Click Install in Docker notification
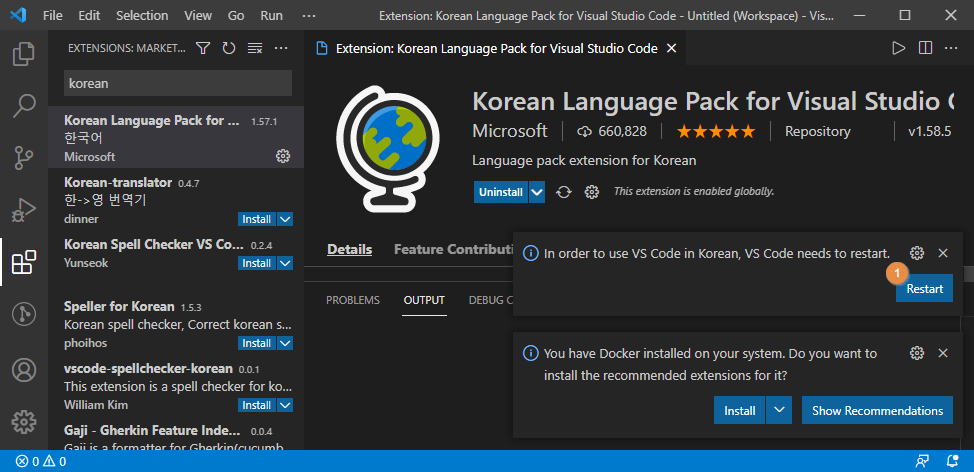Viewport: 974px width, 472px height. [740, 411]
